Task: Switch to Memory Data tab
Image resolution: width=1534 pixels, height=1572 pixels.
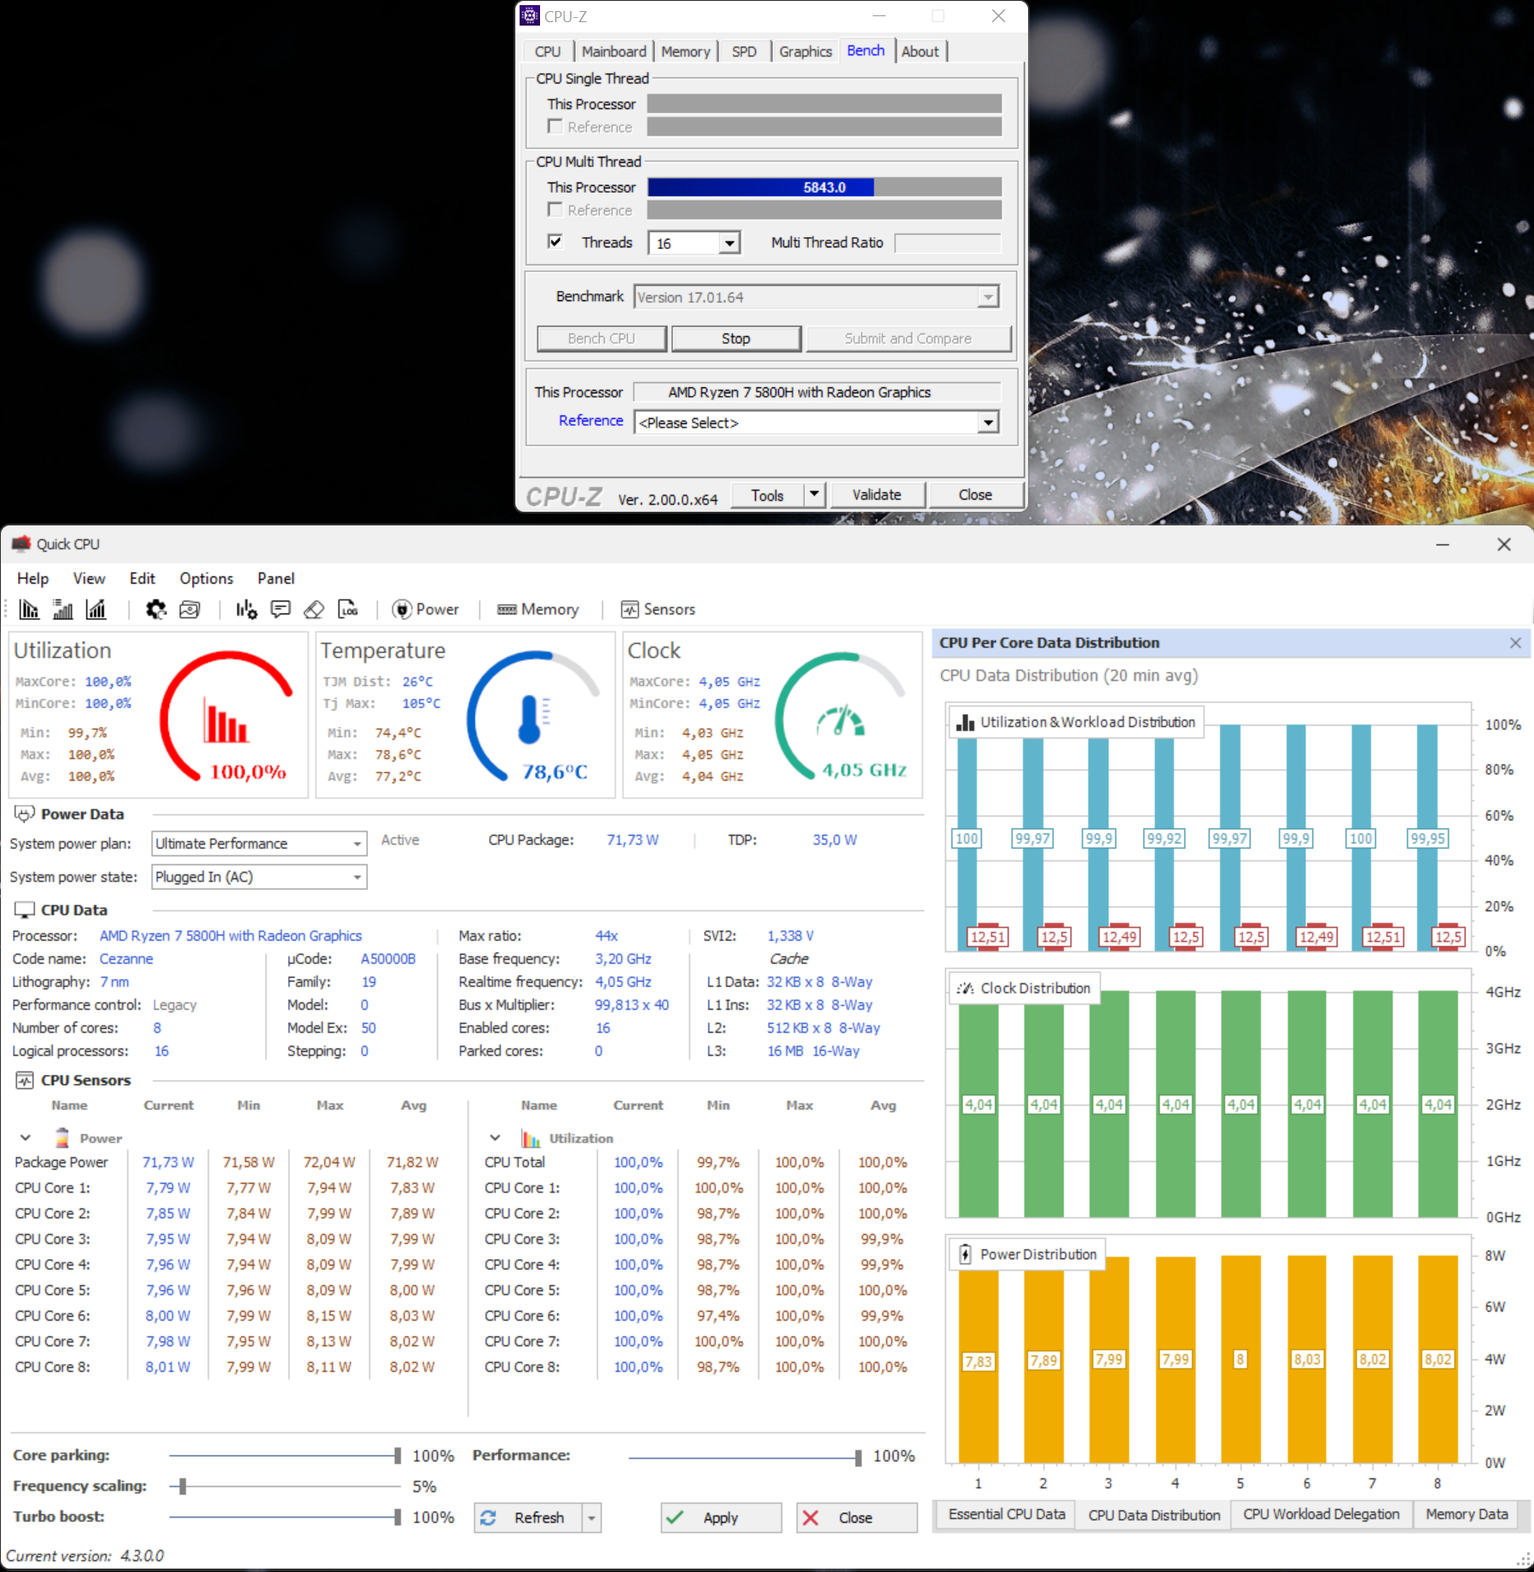Action: [x=1466, y=1514]
